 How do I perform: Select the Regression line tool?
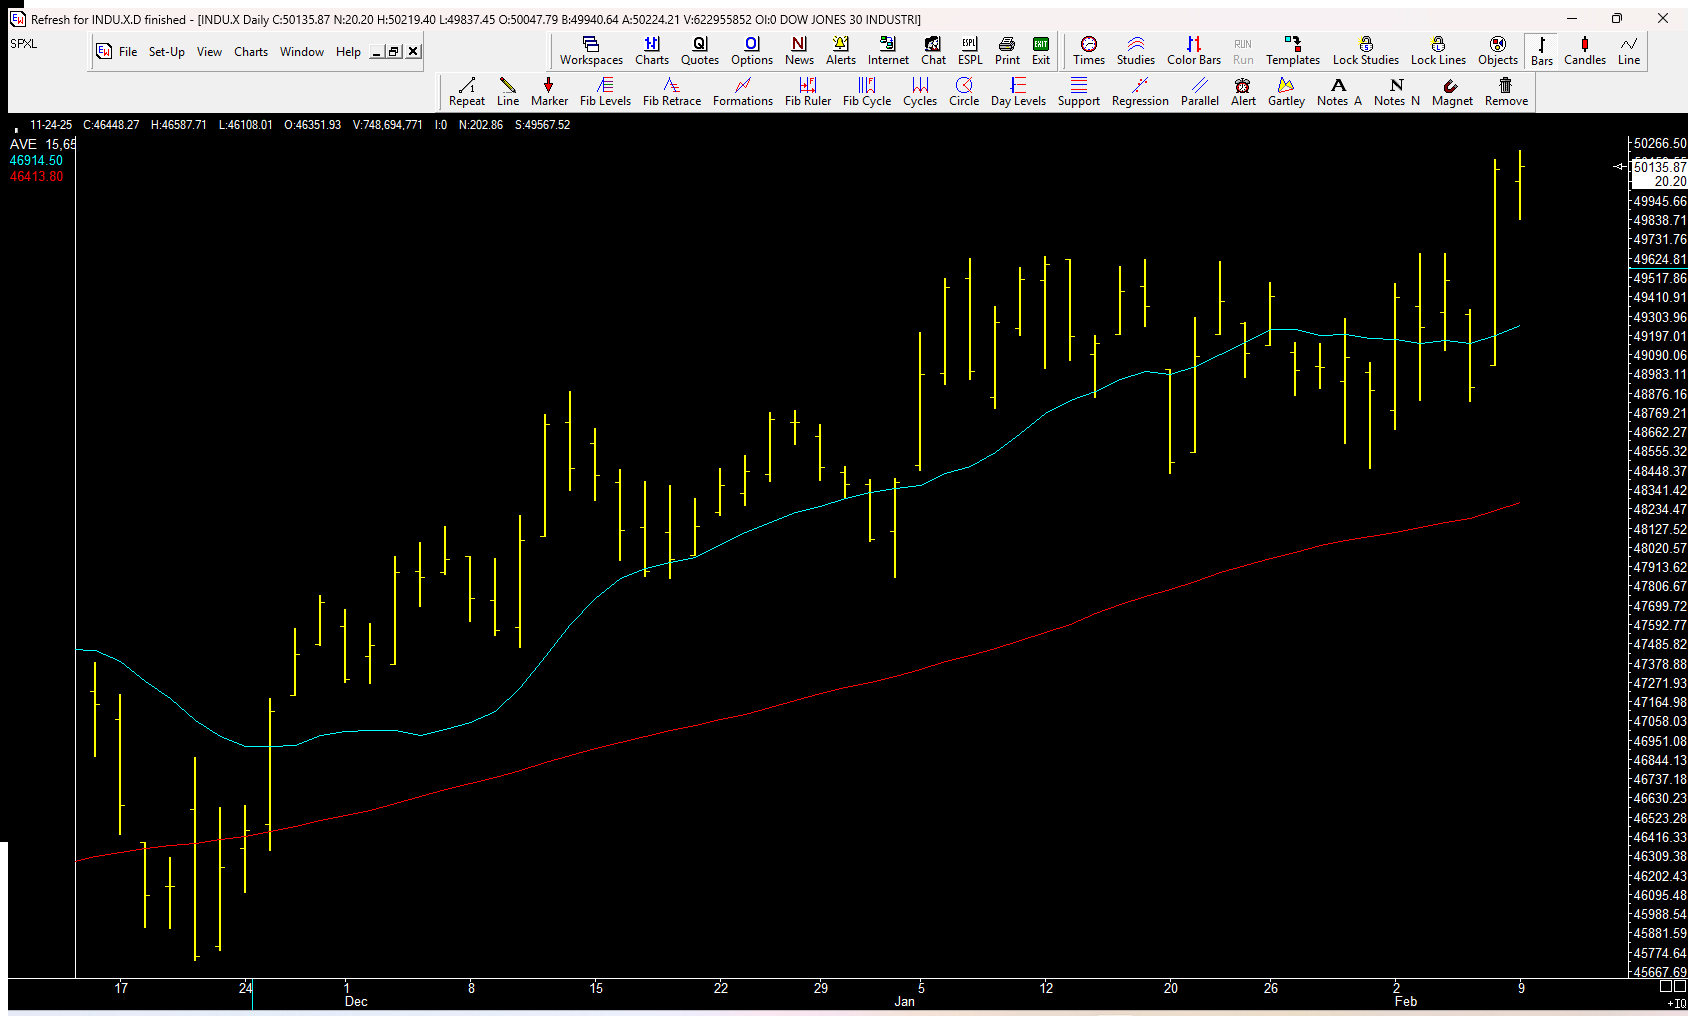(x=1139, y=91)
